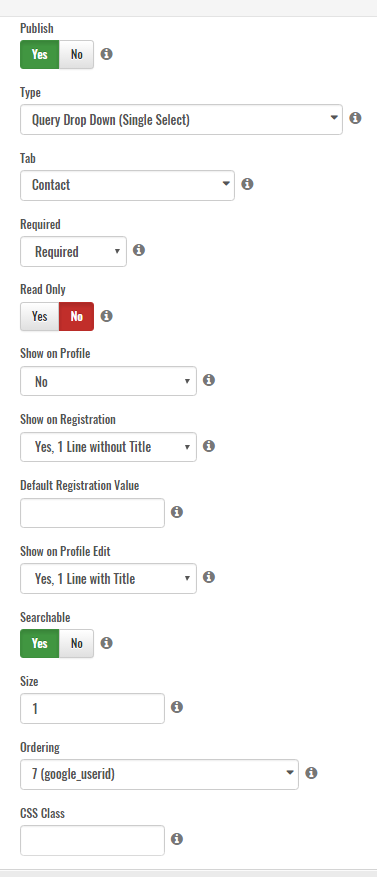
Task: Click into the Size input field
Action: coord(92,709)
